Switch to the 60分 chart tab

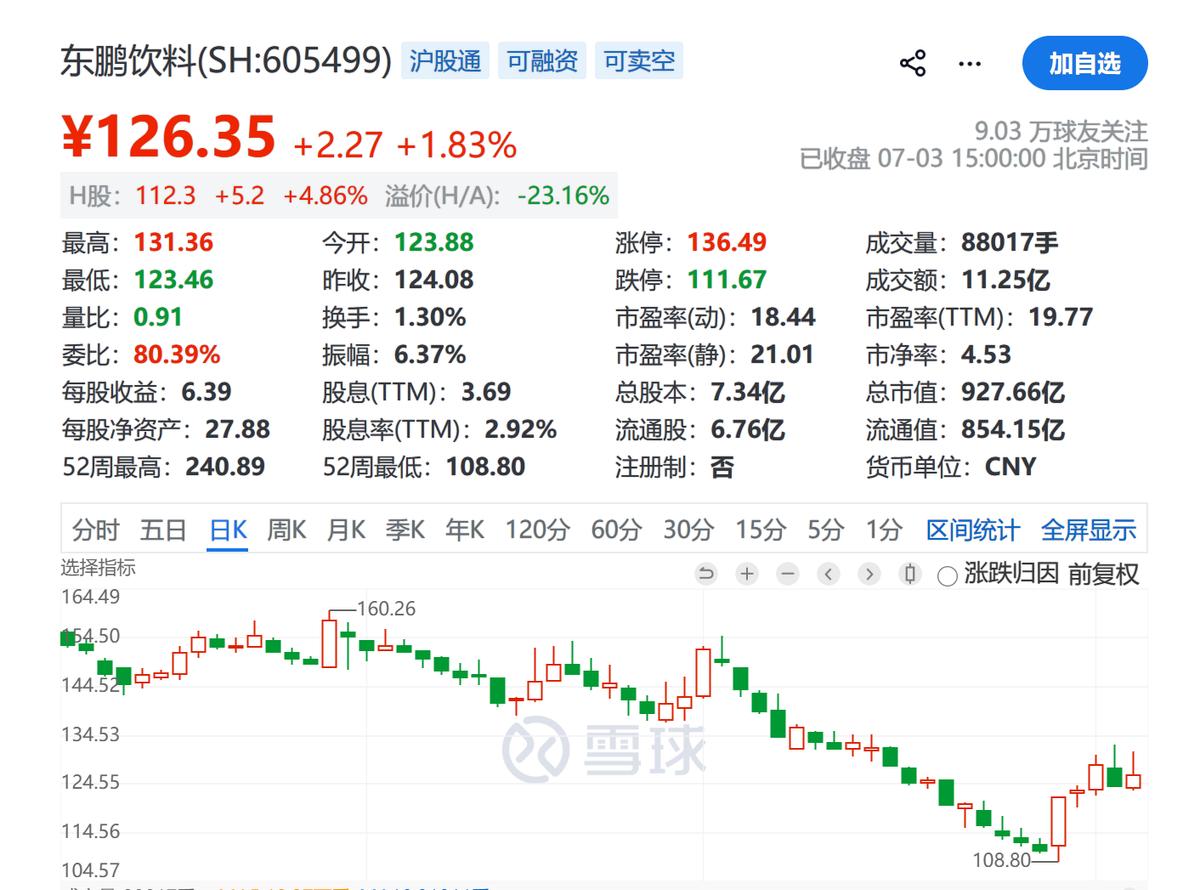616,529
